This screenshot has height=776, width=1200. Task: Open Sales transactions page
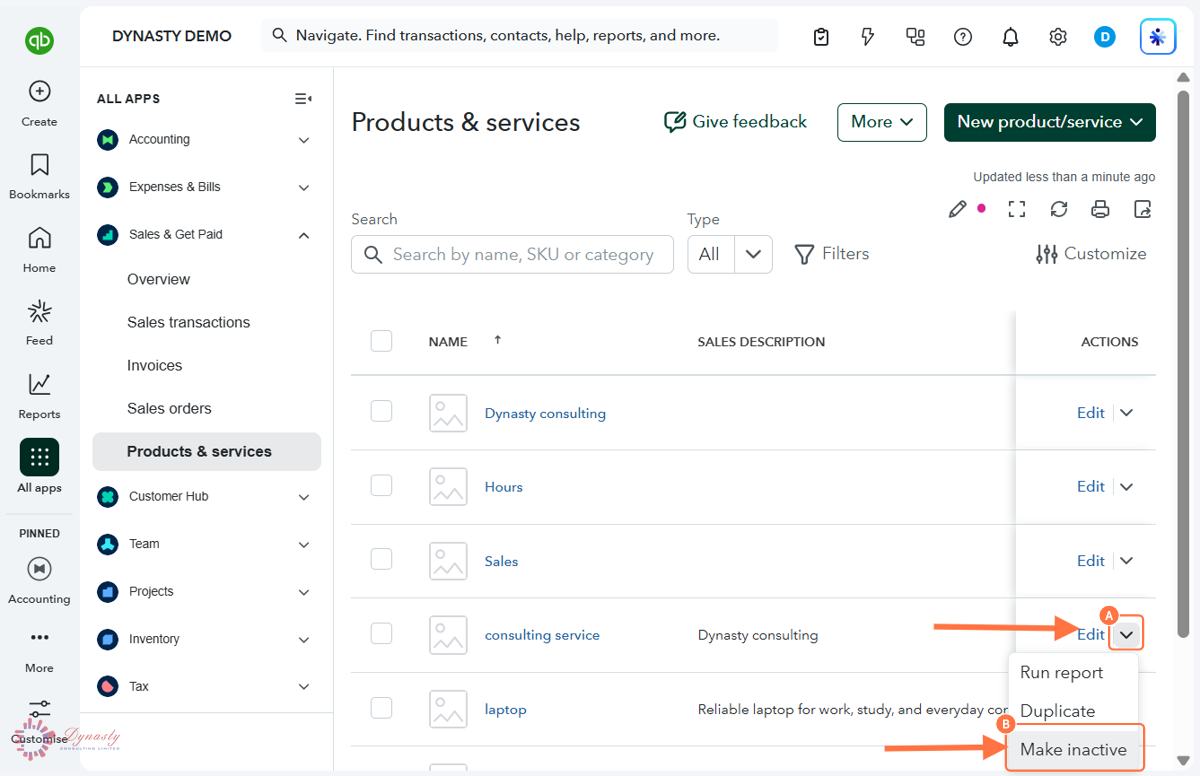188,322
